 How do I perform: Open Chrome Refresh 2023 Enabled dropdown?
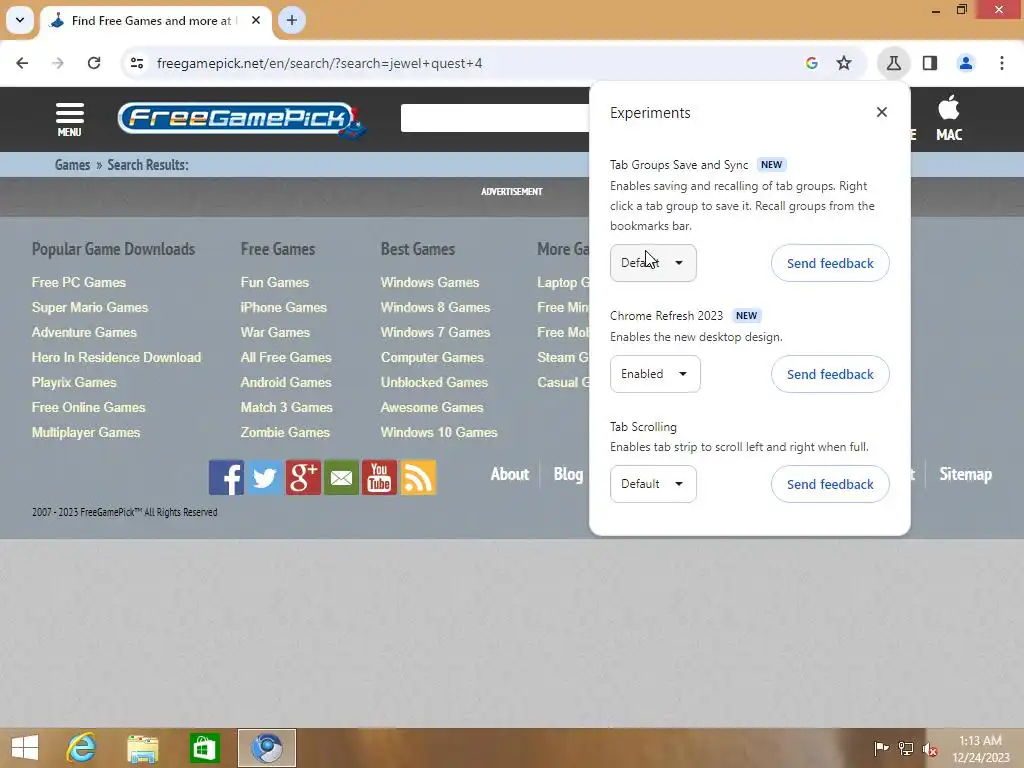click(655, 374)
